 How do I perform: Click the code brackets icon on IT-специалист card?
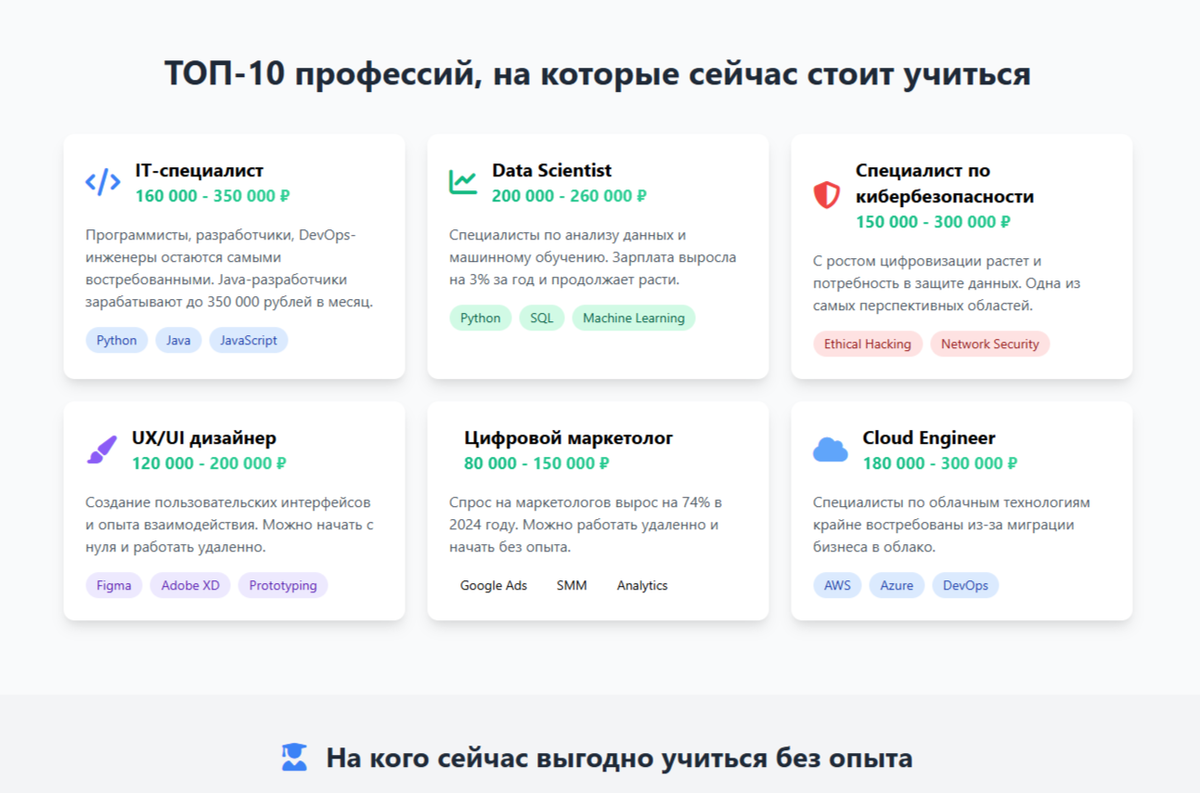(x=103, y=182)
